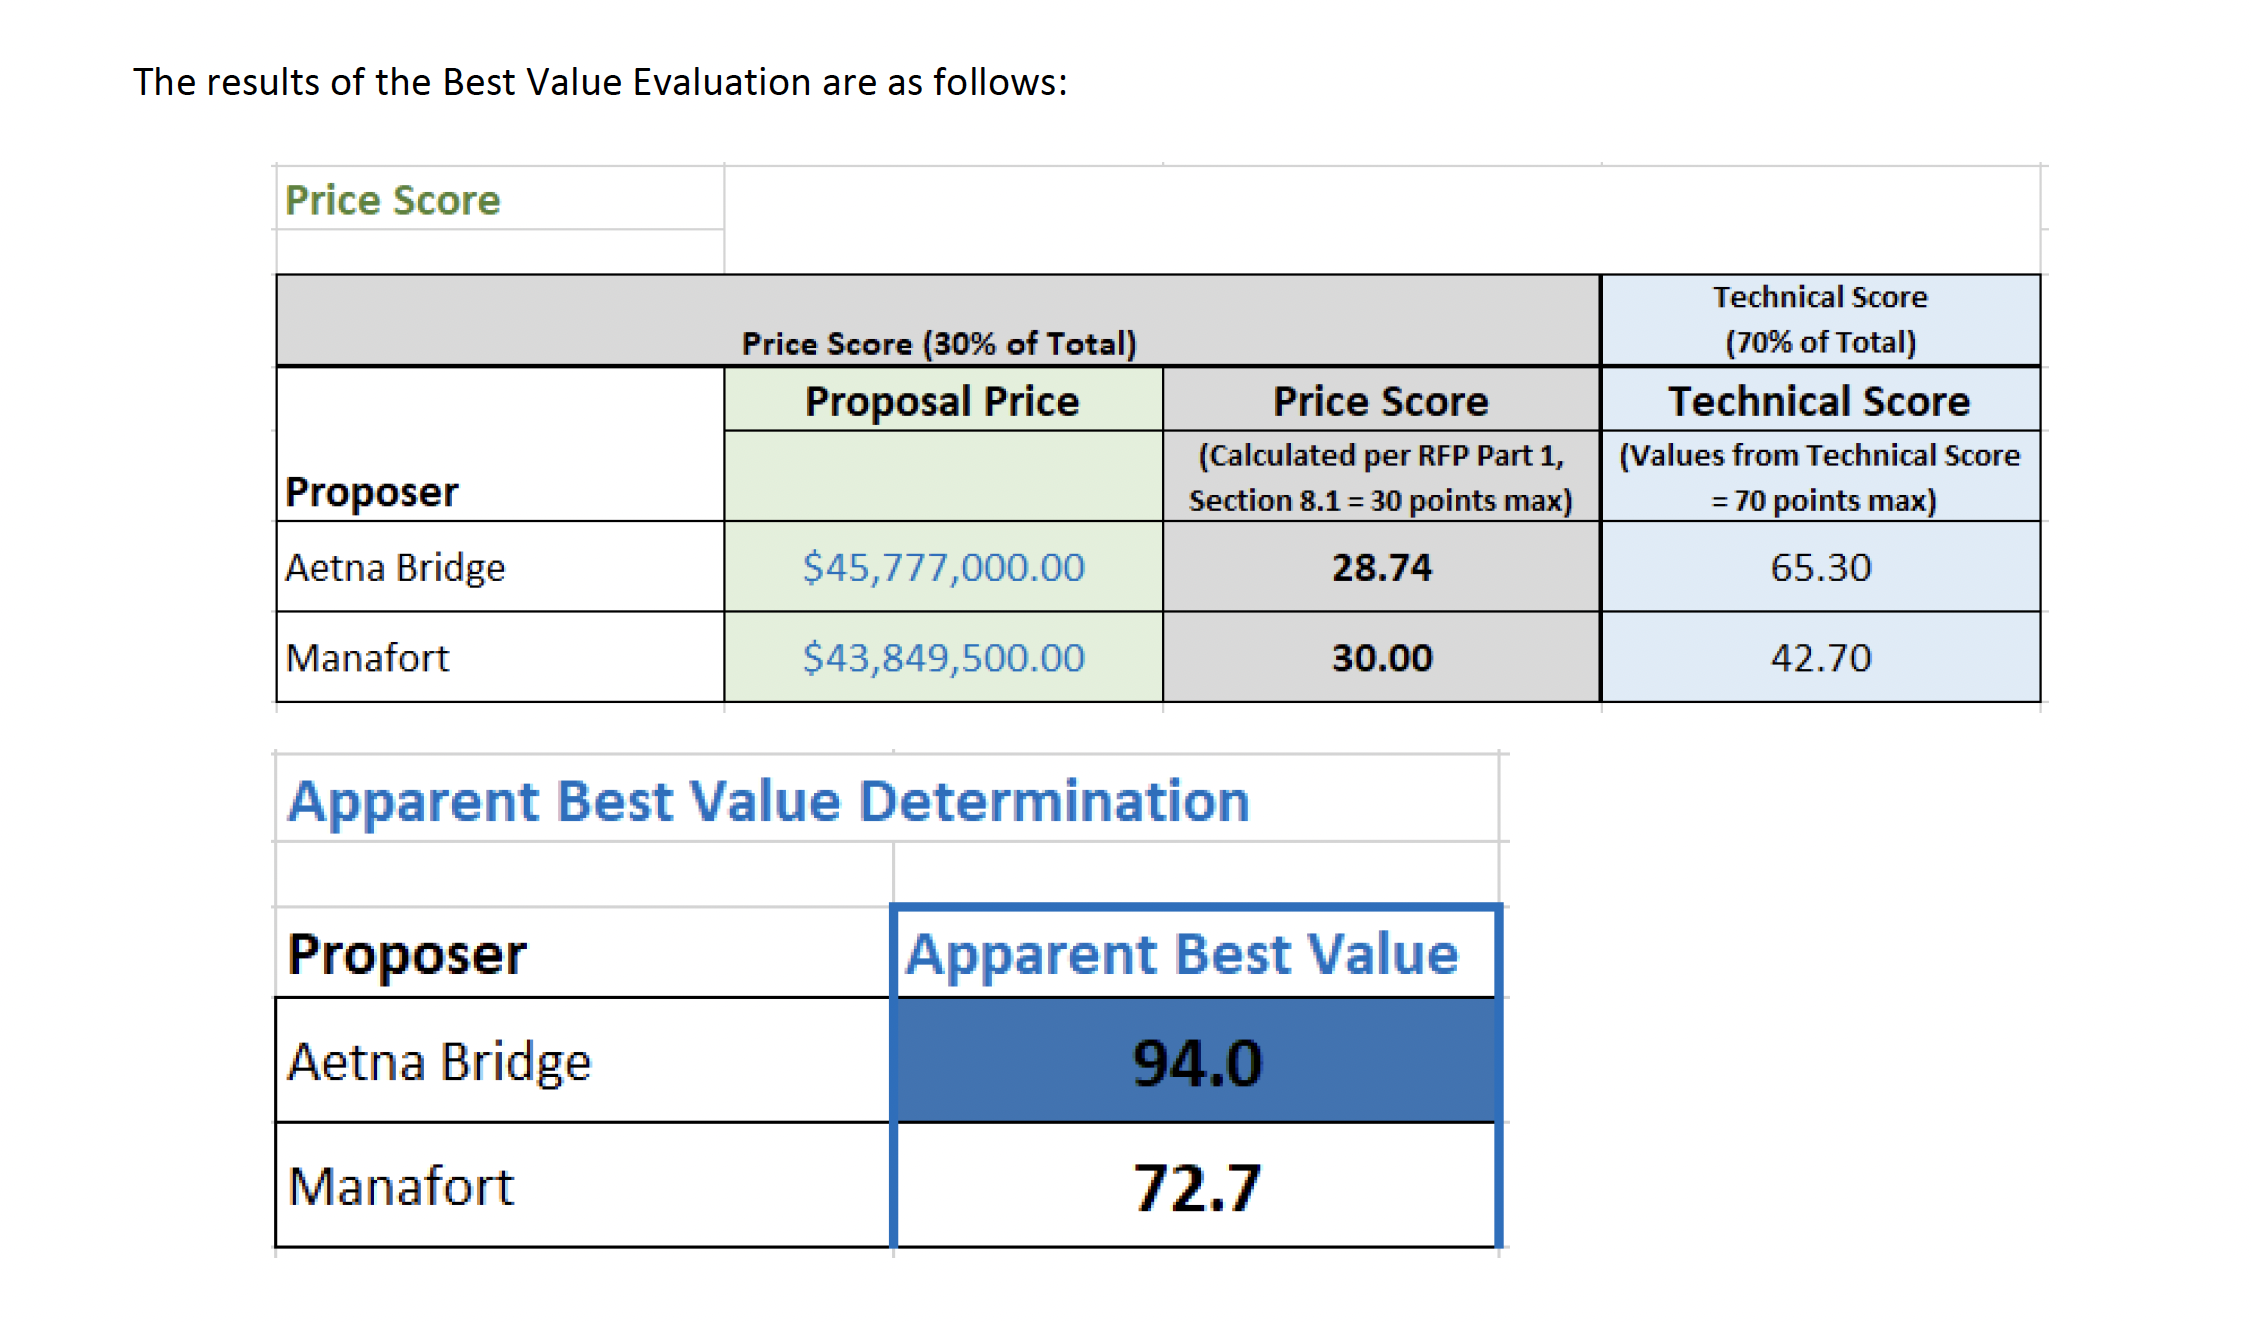The width and height of the screenshot is (2252, 1322).
Task: Select the highlighted 94.0 best value cell
Action: coord(1196,1061)
